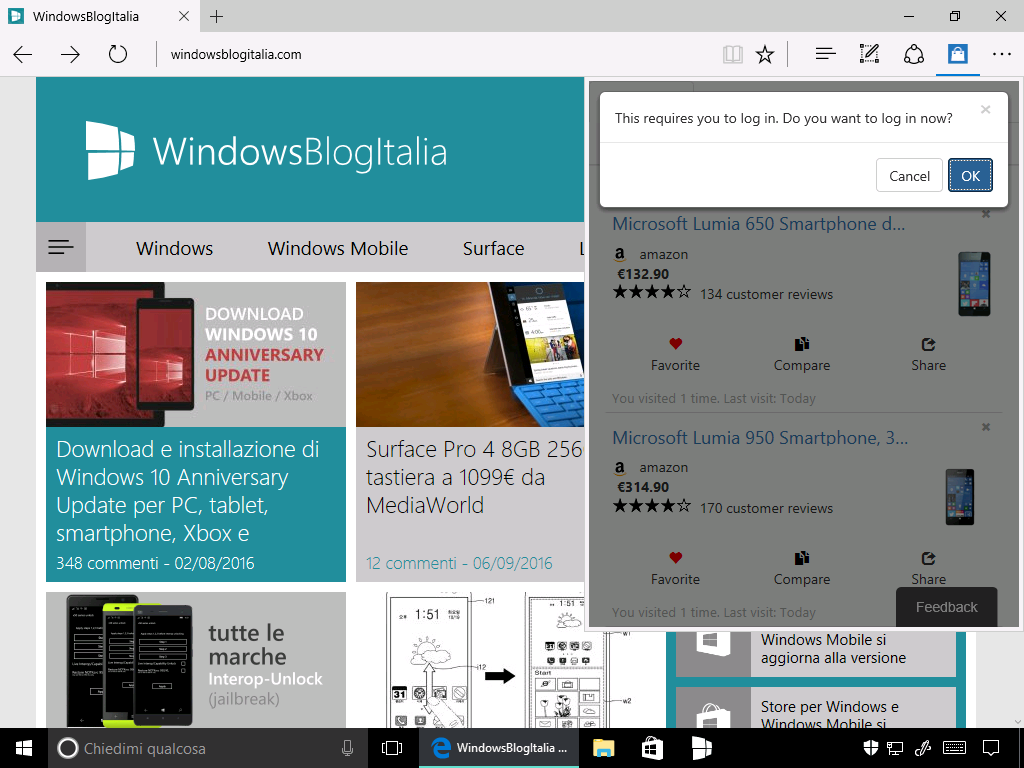Viewport: 1024px width, 768px height.
Task: Remove the Lumia 950 item
Action: 986,427
